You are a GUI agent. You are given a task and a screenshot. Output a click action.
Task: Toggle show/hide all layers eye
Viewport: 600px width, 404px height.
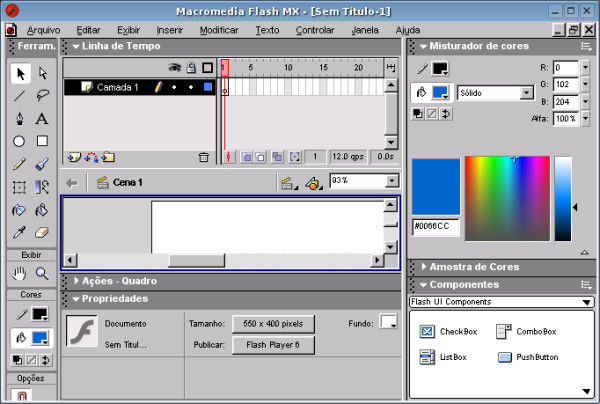tap(174, 68)
